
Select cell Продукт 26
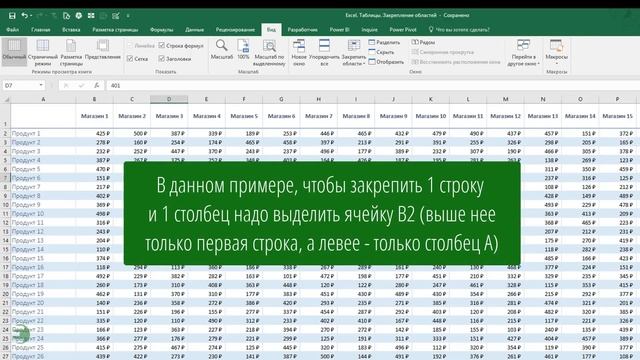[43, 356]
